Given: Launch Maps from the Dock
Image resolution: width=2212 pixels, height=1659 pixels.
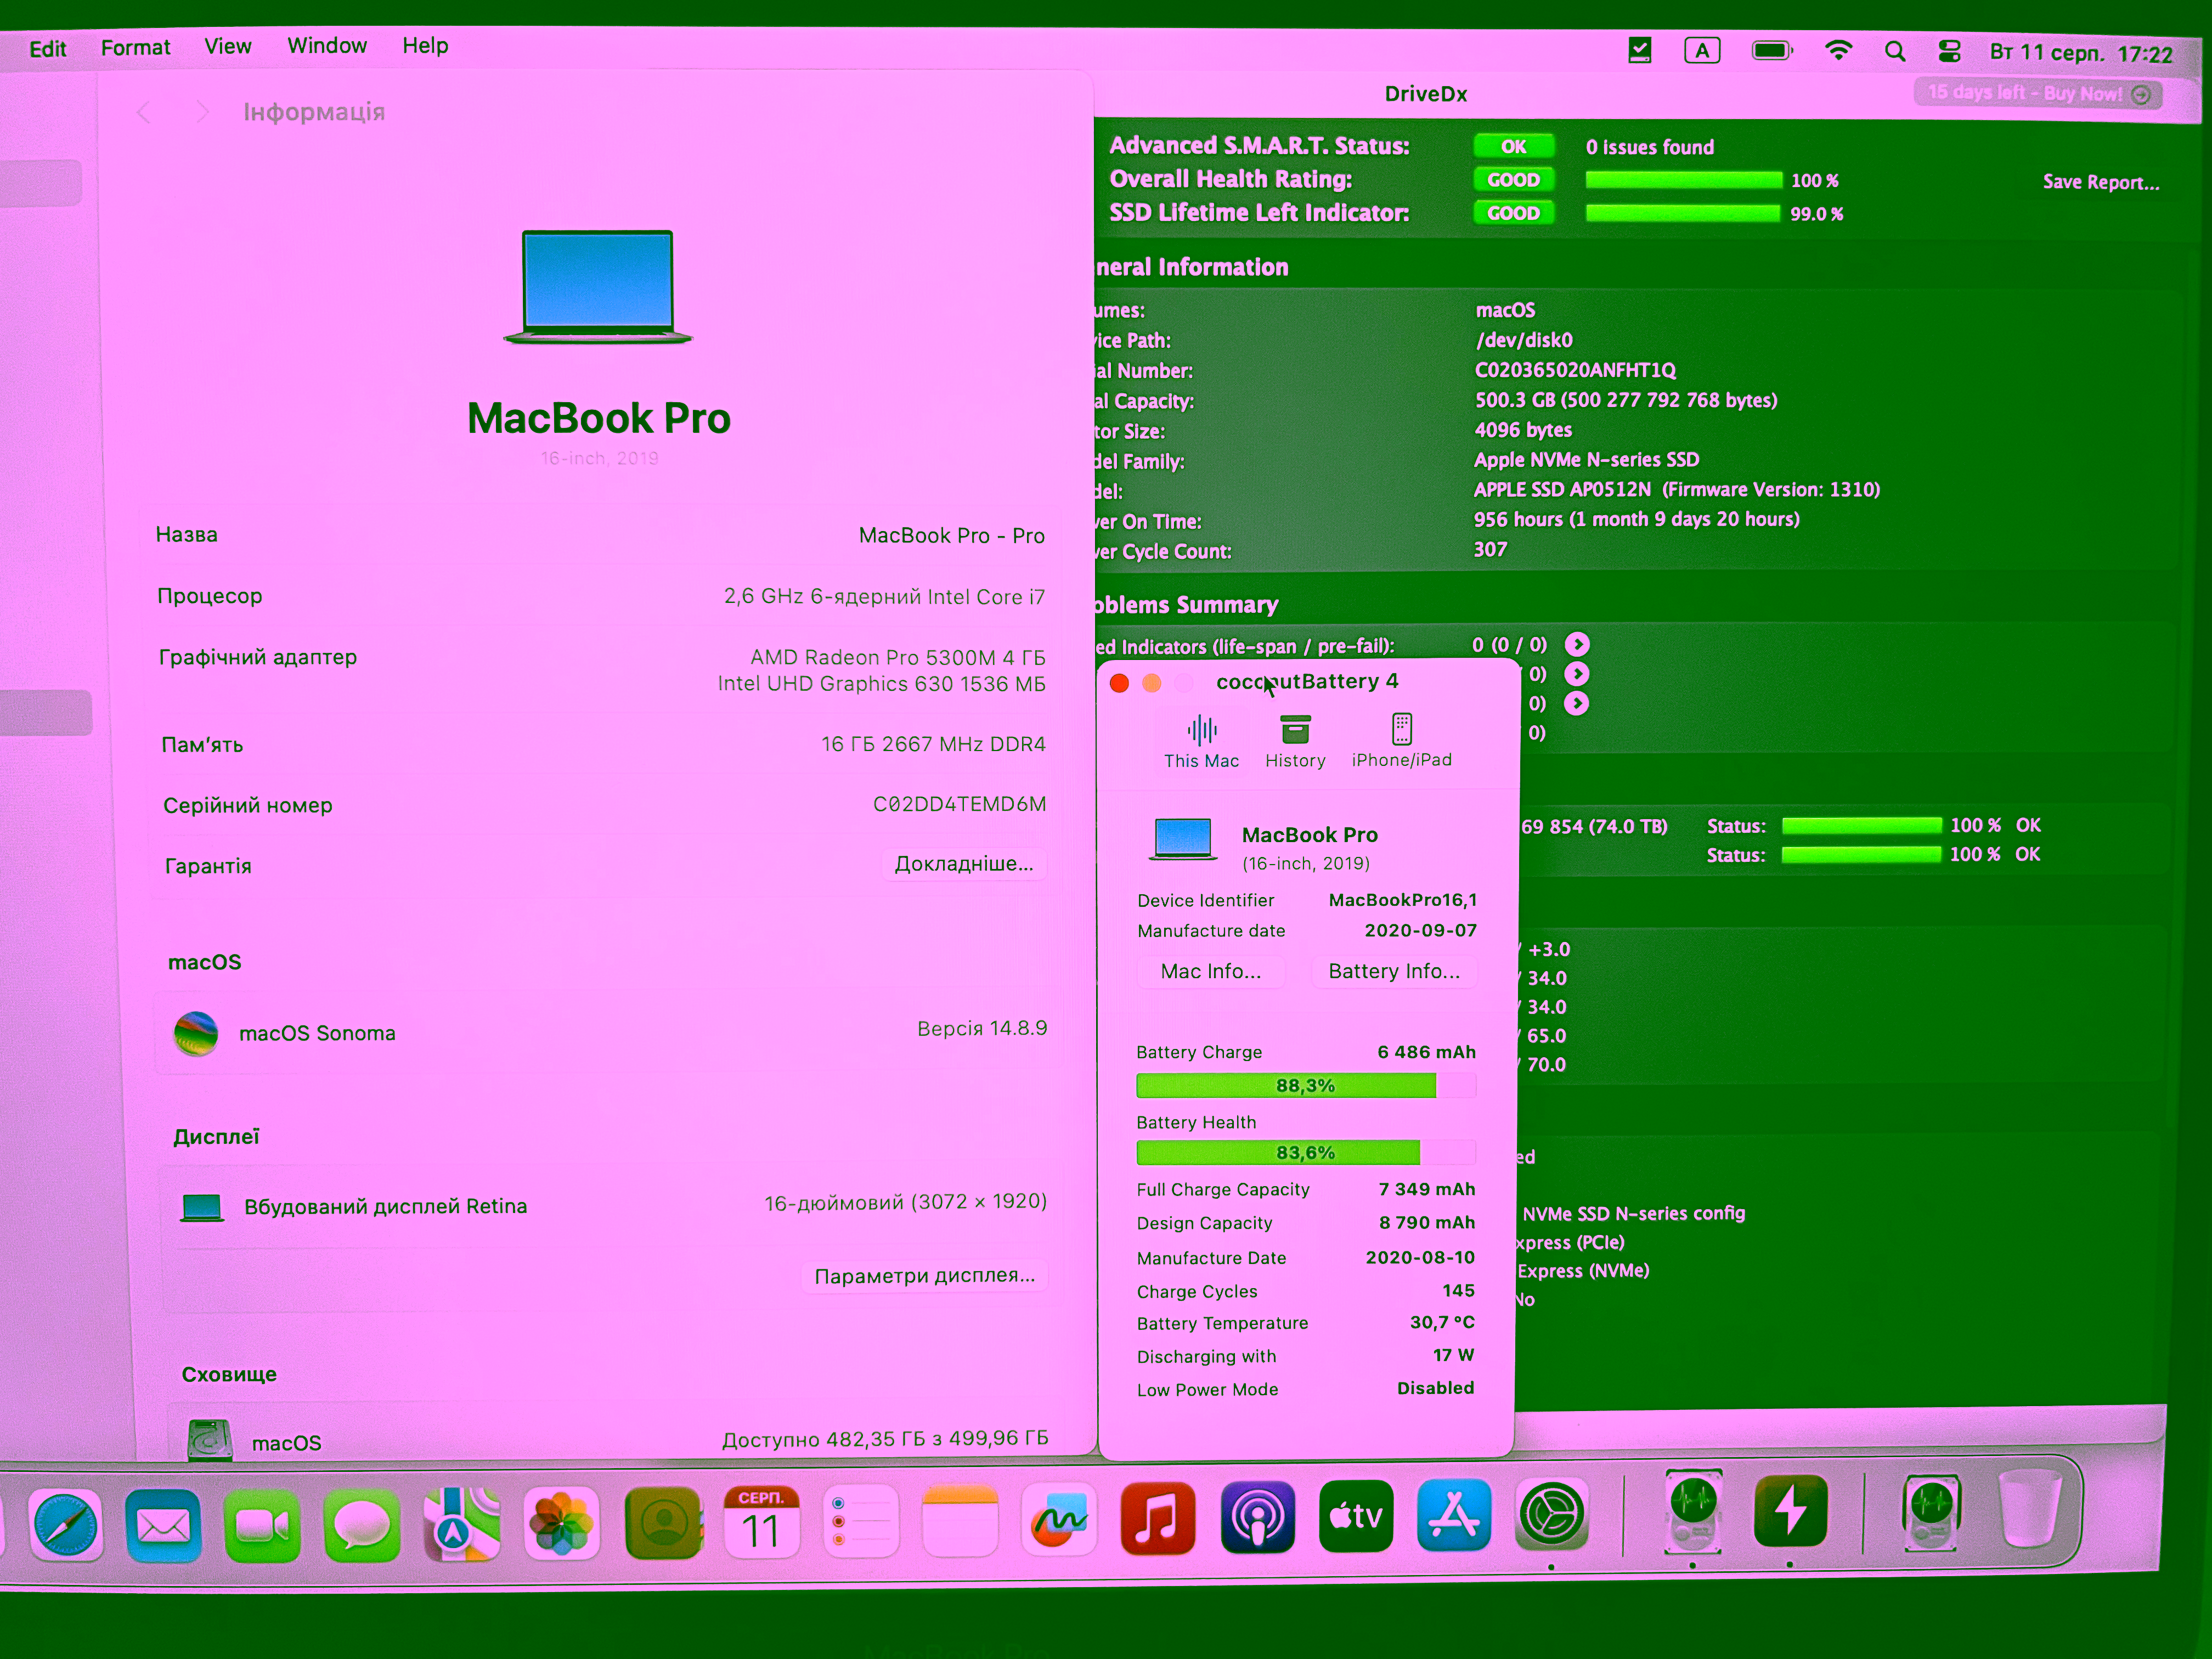Looking at the screenshot, I should point(461,1524).
